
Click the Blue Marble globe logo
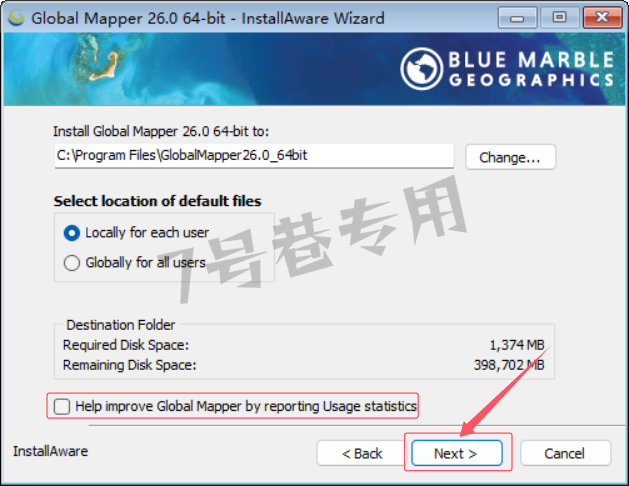(x=422, y=69)
